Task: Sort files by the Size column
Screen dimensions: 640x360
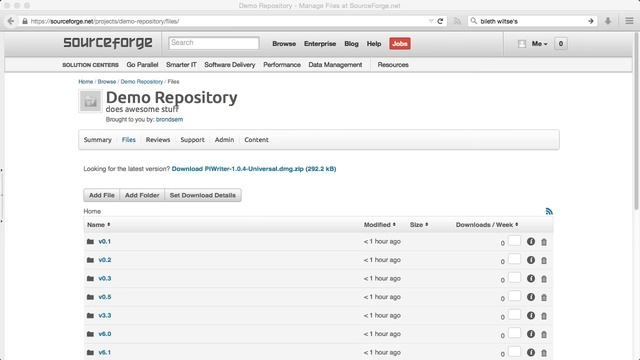Action: [419, 225]
